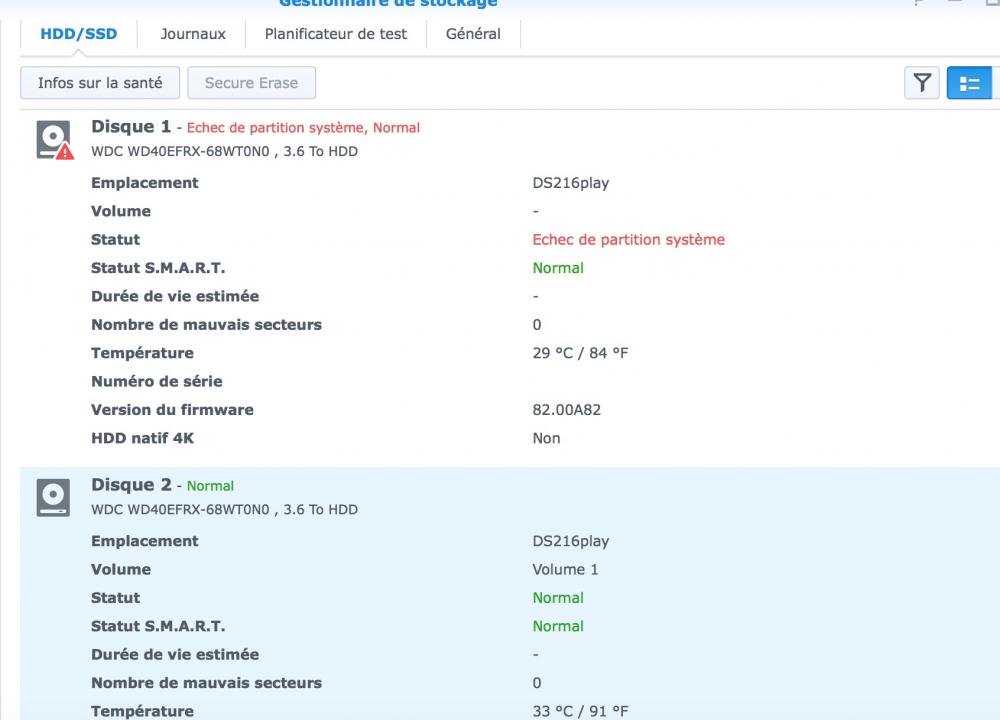Click Nombre de mauvais secteurs label for Disque 2

tap(207, 683)
